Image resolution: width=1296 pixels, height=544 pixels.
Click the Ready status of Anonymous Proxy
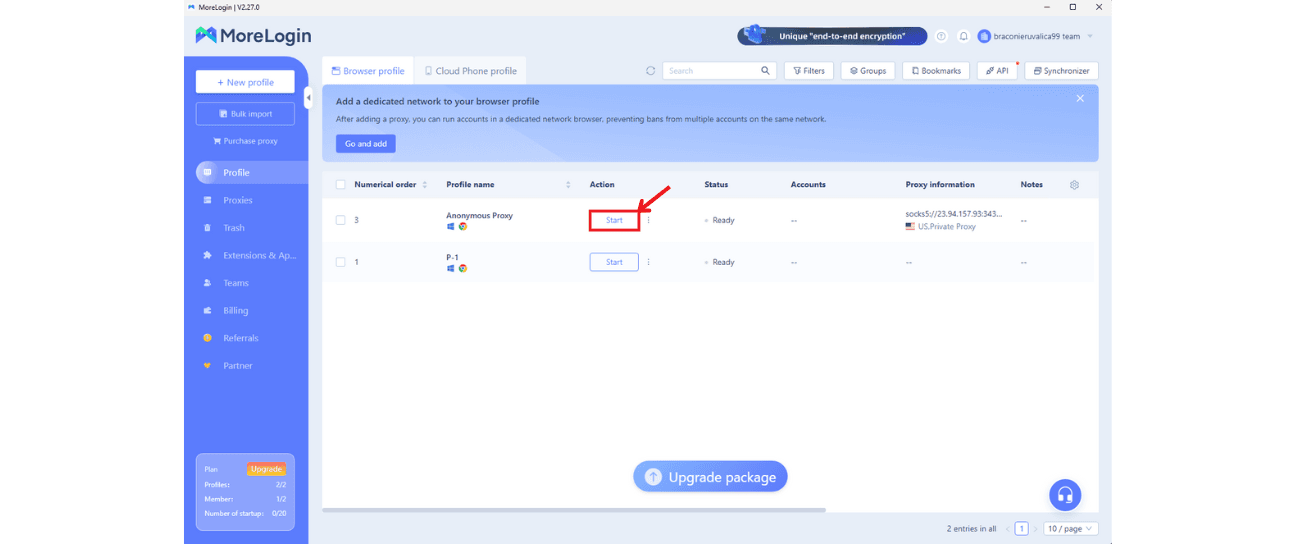pyautogui.click(x=723, y=220)
